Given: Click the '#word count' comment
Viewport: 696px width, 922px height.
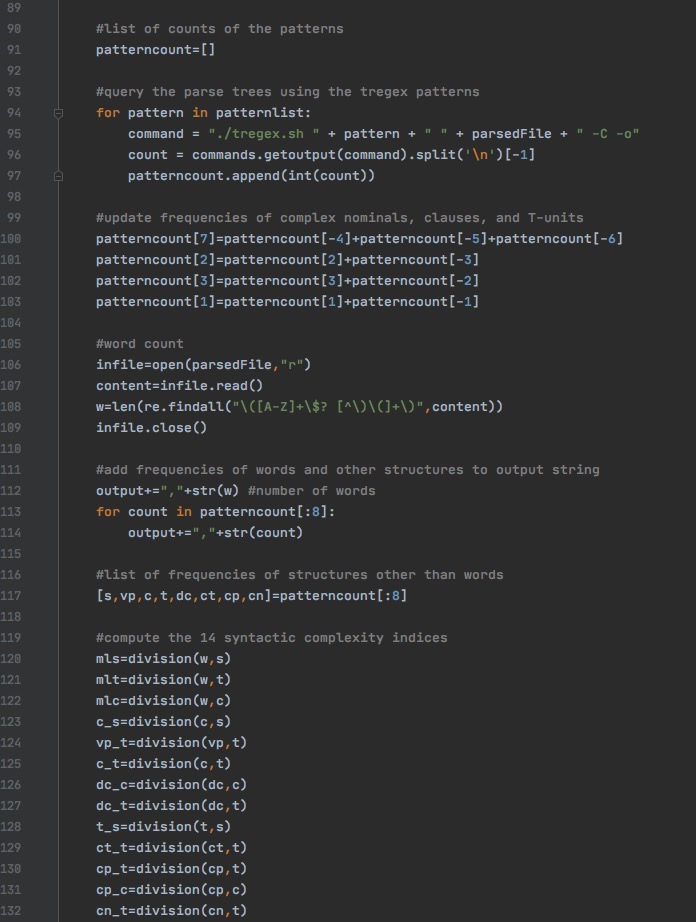Looking at the screenshot, I should click(139, 344).
